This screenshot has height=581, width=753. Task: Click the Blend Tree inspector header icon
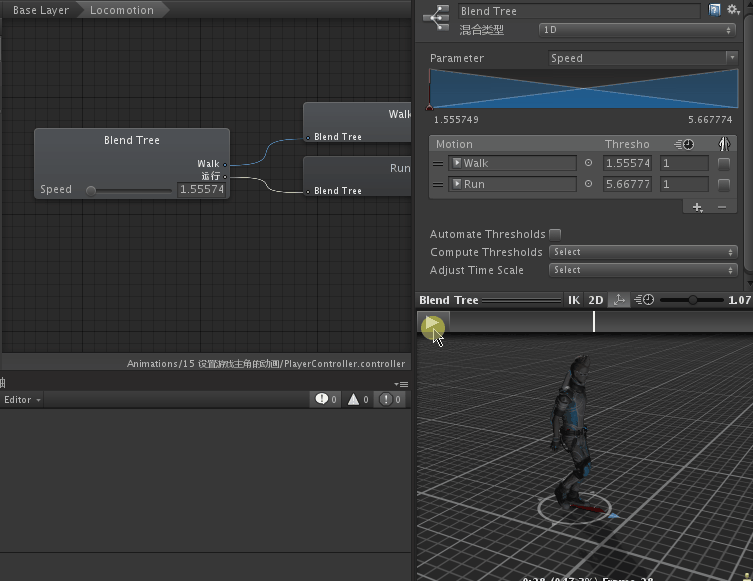coord(436,18)
